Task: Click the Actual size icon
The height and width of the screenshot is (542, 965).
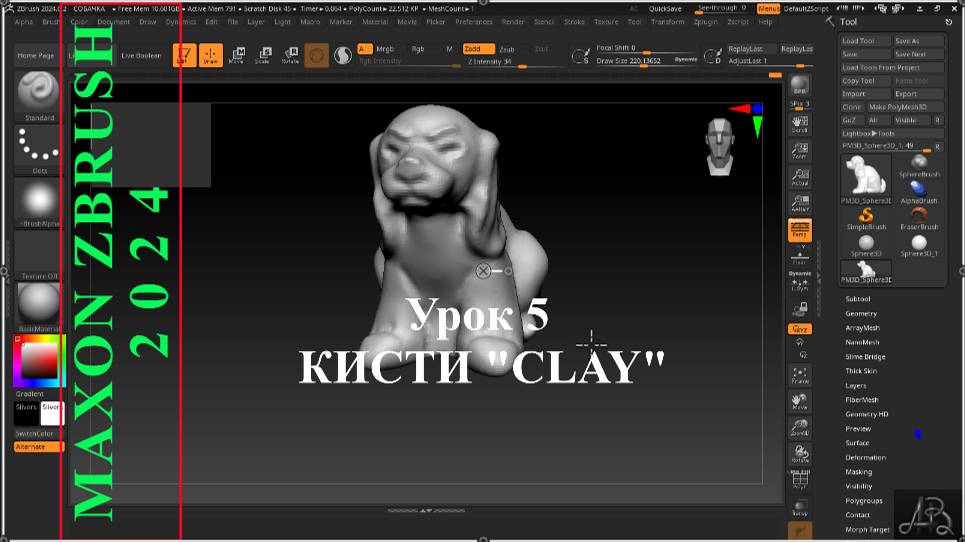Action: (799, 177)
